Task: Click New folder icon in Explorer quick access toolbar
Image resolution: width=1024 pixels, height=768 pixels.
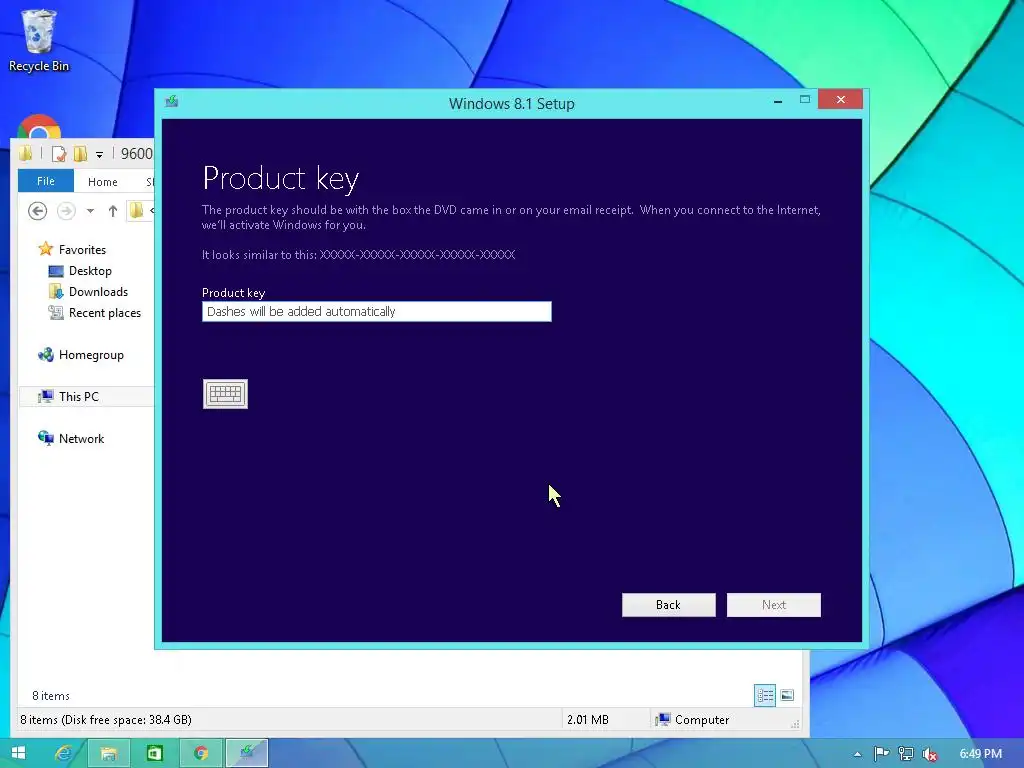Action: coord(80,154)
